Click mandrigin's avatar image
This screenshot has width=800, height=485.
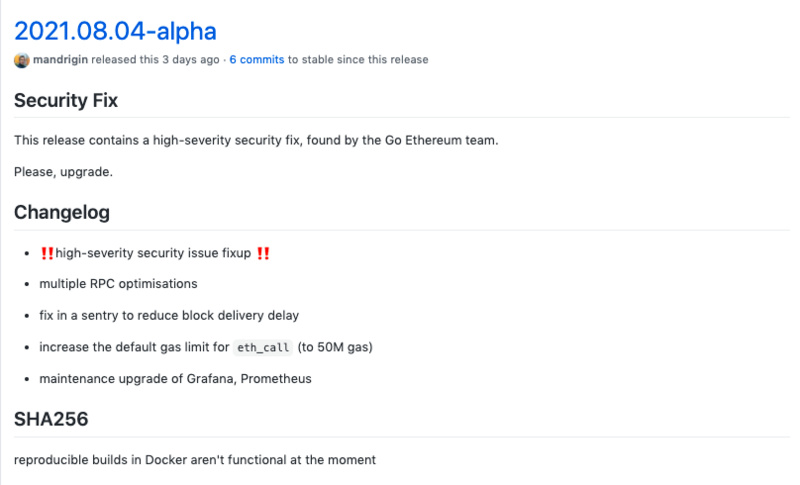(21, 60)
